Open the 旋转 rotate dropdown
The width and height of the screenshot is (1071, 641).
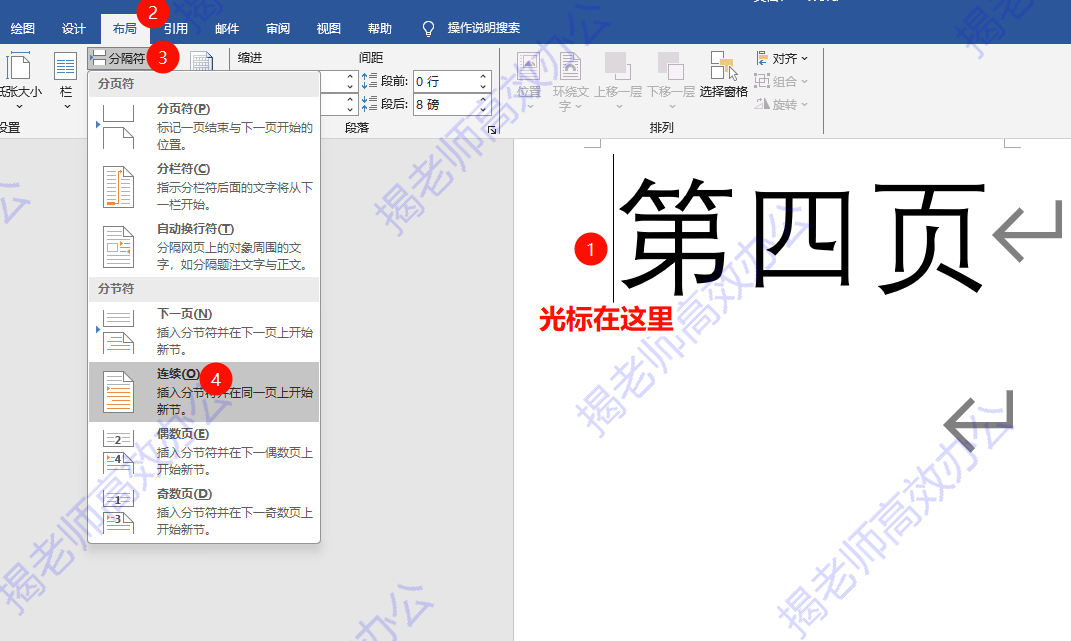781,104
